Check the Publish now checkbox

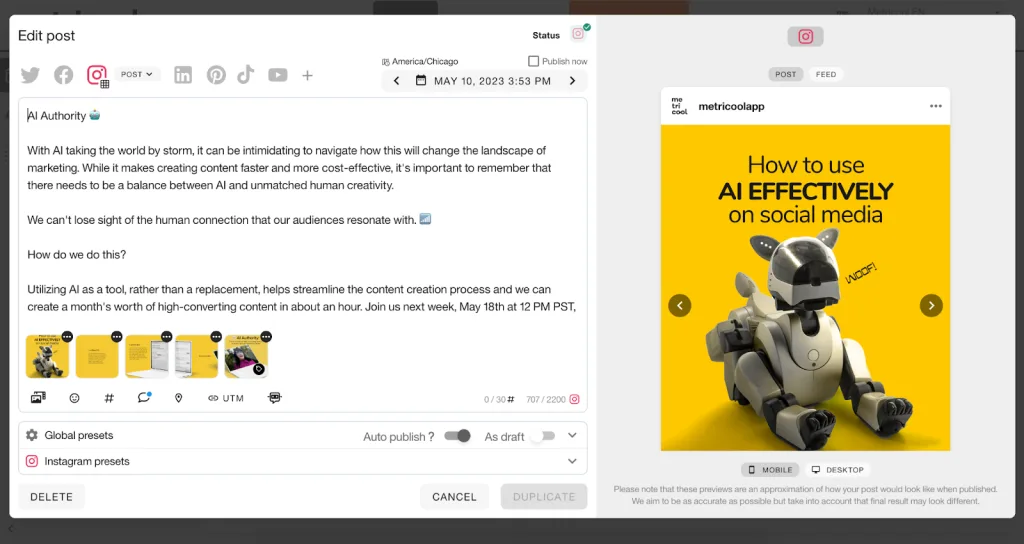coord(533,61)
